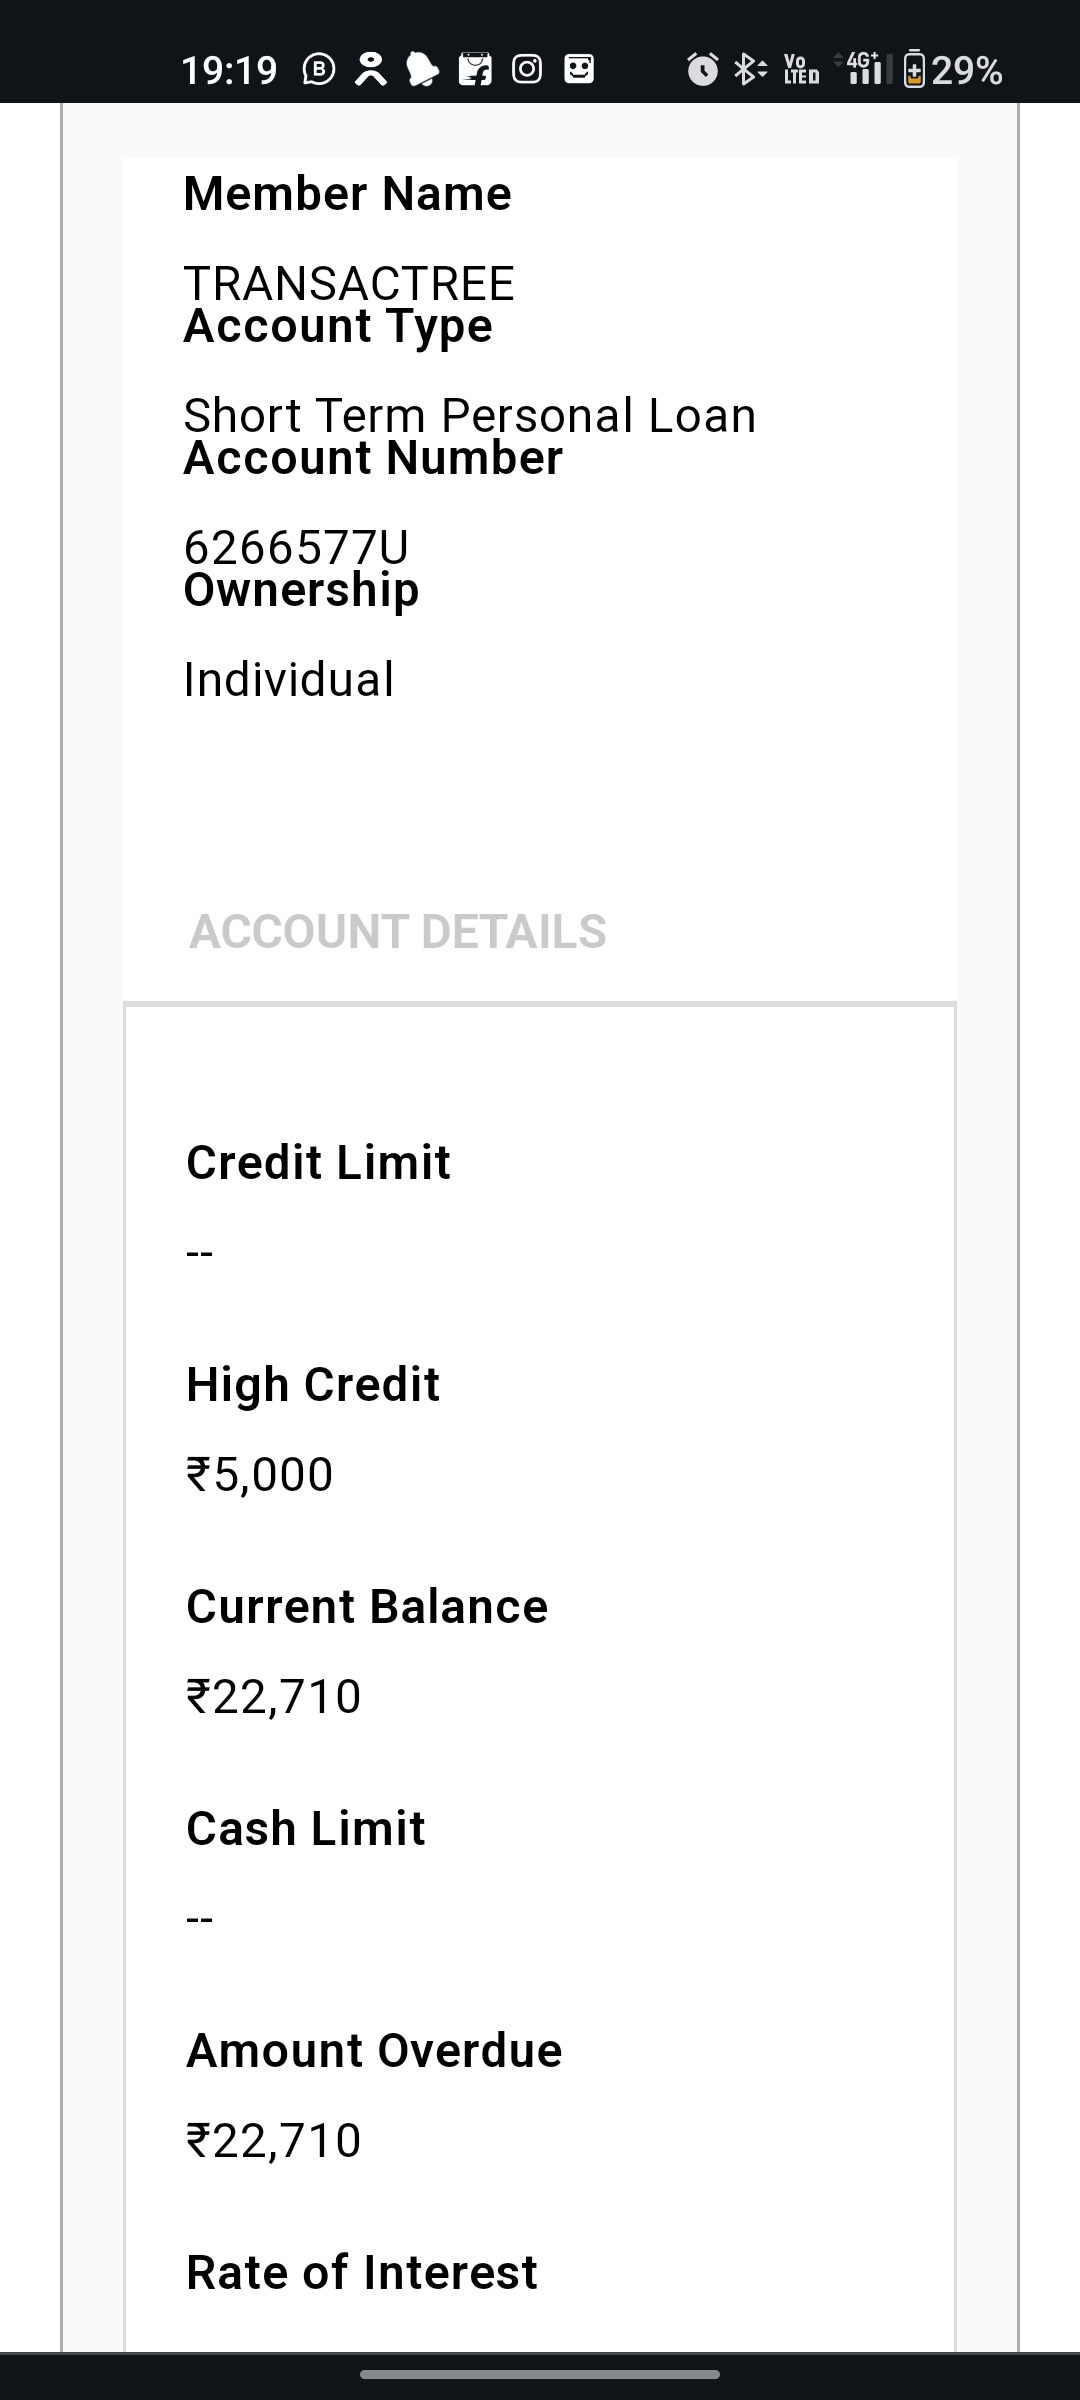Viewport: 1080px width, 2400px height.
Task: Tap the Flipkart shopping bag icon
Action: tap(475, 70)
